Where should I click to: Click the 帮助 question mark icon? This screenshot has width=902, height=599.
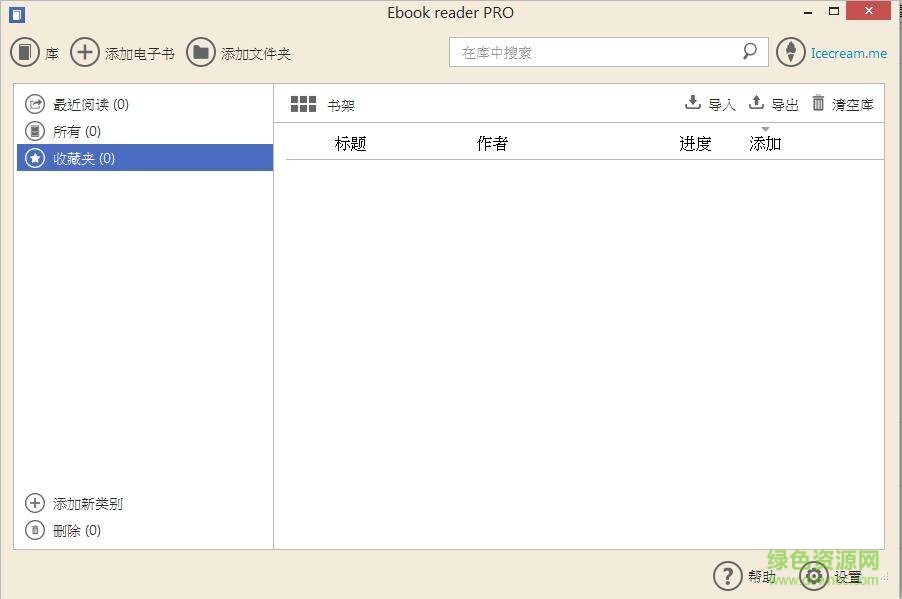pos(728,576)
